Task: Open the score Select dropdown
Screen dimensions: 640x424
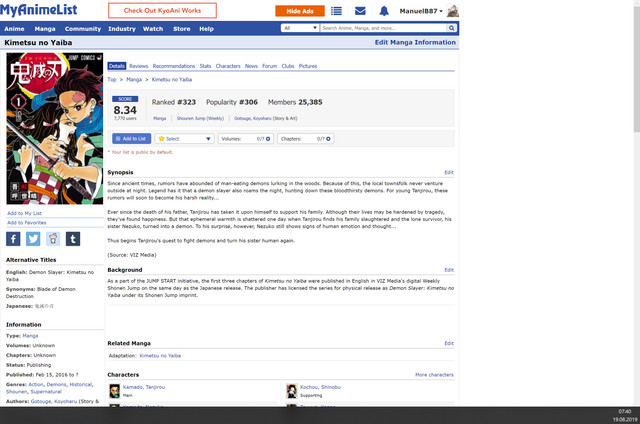Action: [183, 139]
